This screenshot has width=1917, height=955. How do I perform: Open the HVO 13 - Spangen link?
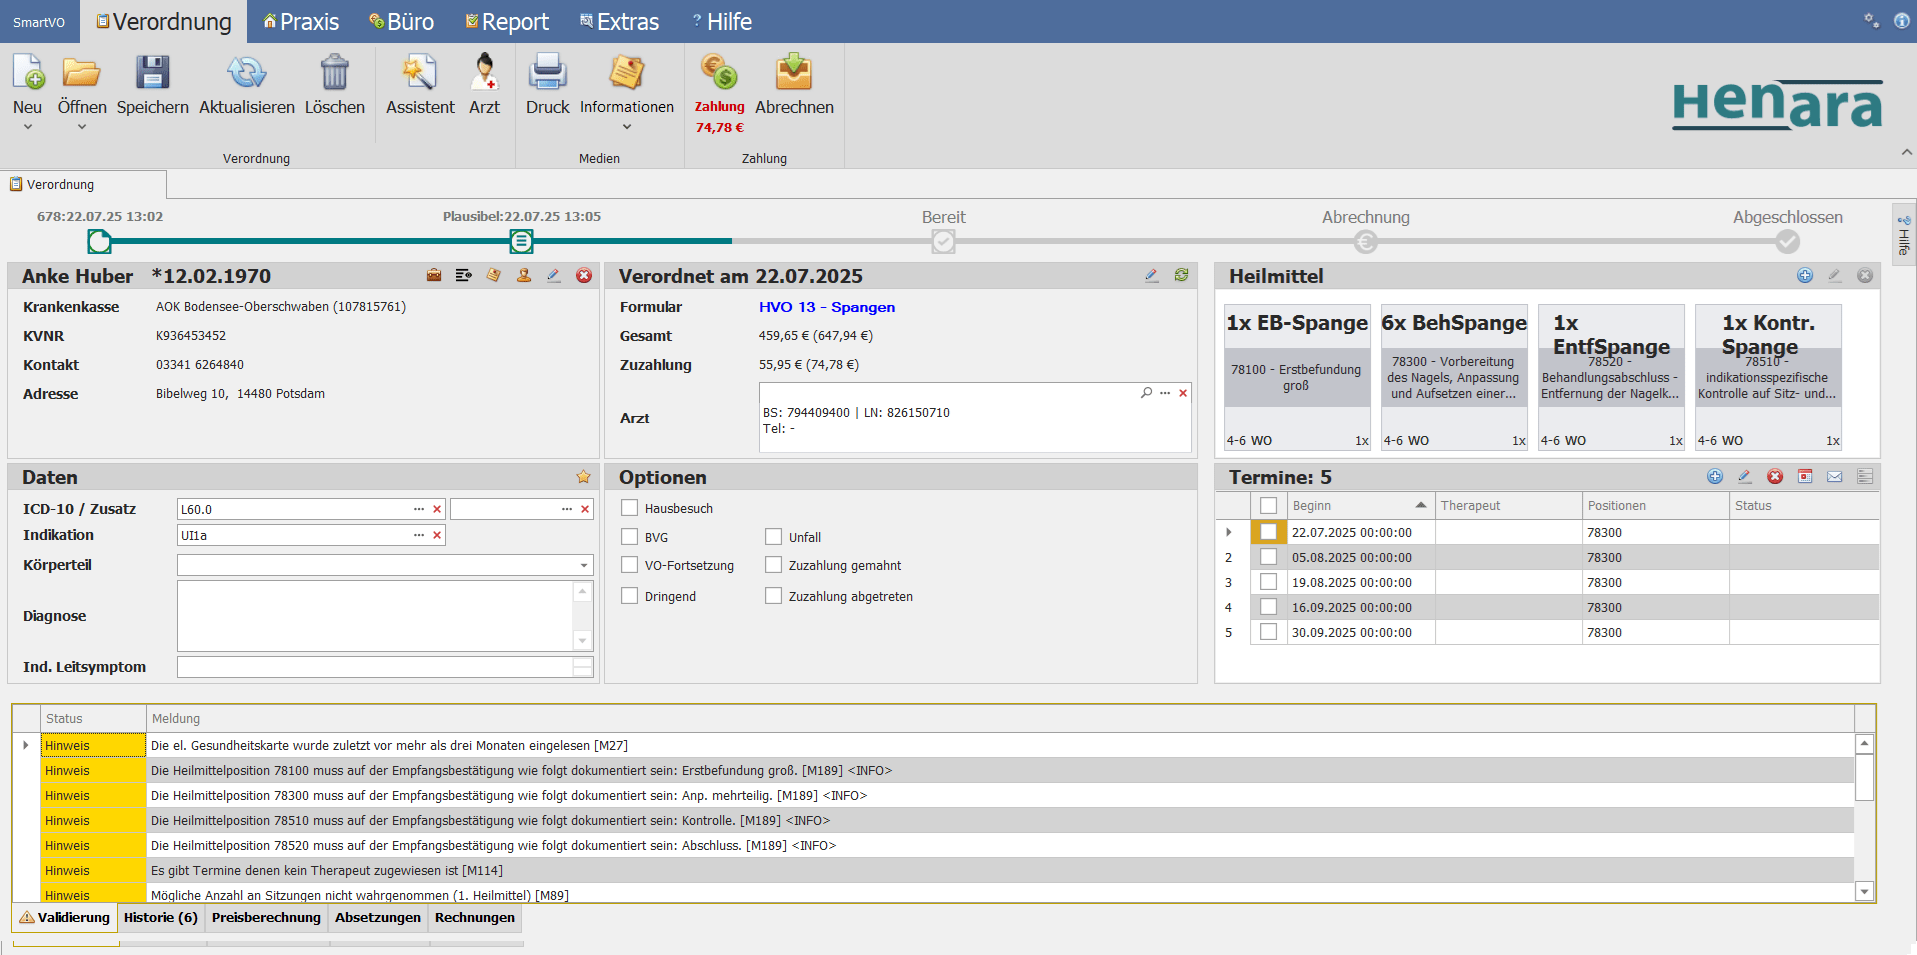coord(826,307)
